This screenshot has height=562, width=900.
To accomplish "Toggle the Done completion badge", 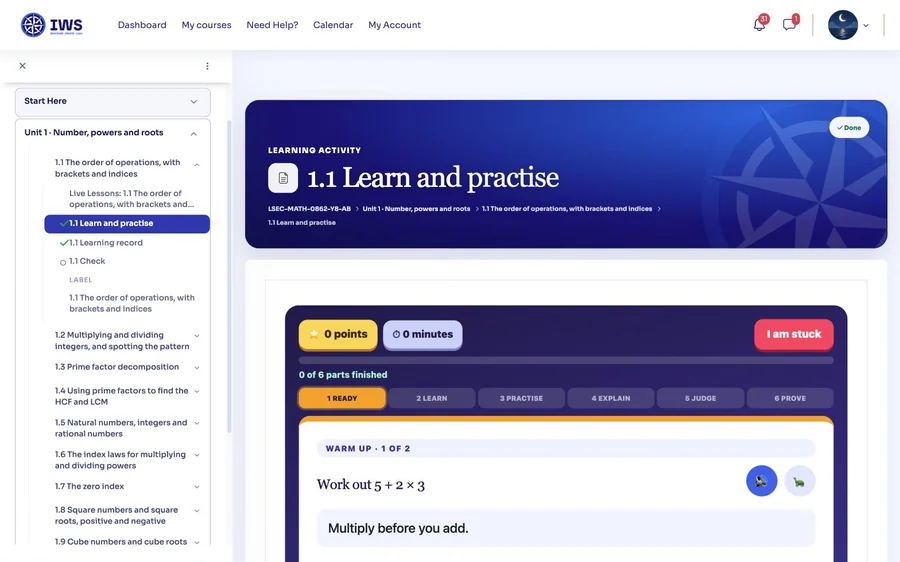I will point(849,127).
